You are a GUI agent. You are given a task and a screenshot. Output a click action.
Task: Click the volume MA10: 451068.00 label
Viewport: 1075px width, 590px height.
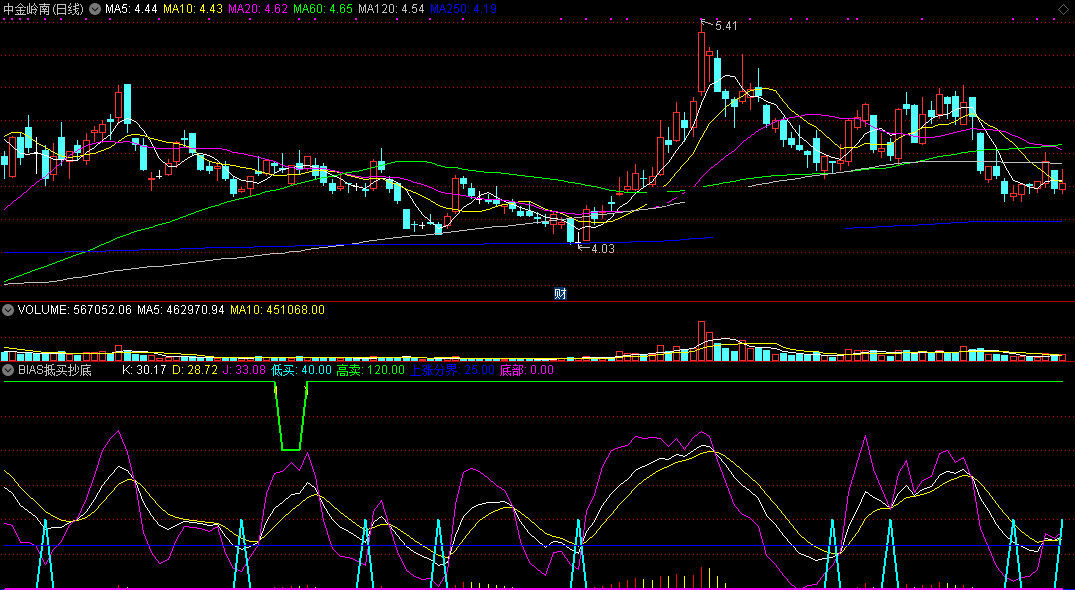[278, 310]
